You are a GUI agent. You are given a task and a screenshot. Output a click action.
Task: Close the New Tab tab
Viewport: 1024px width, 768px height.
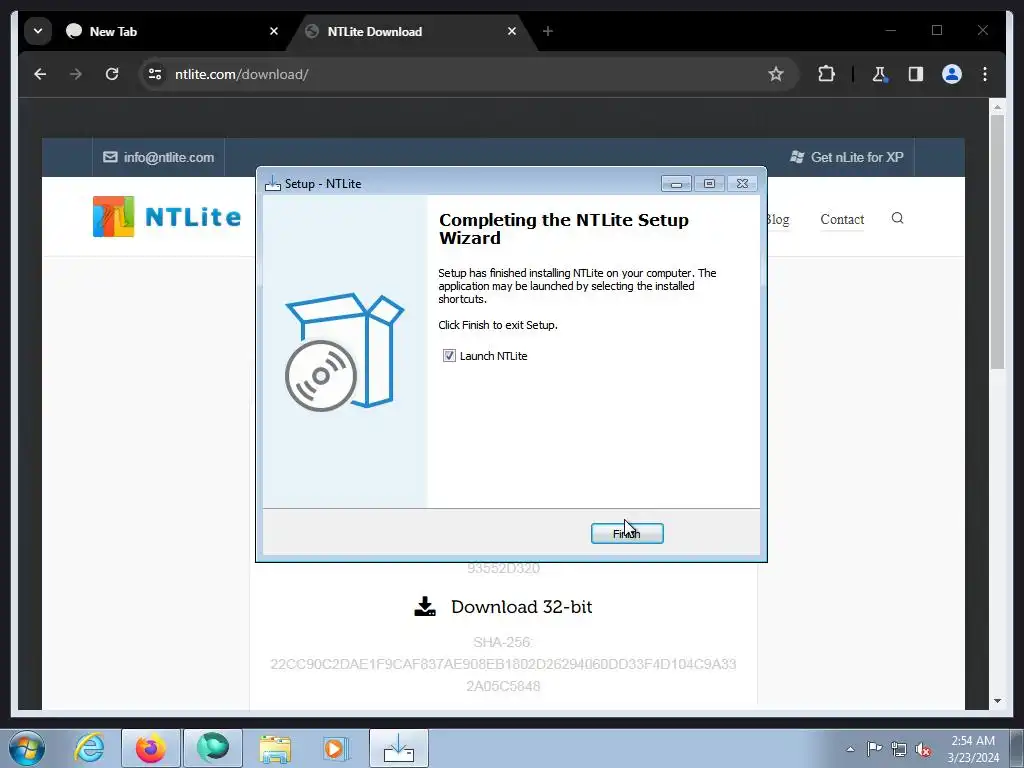click(274, 31)
